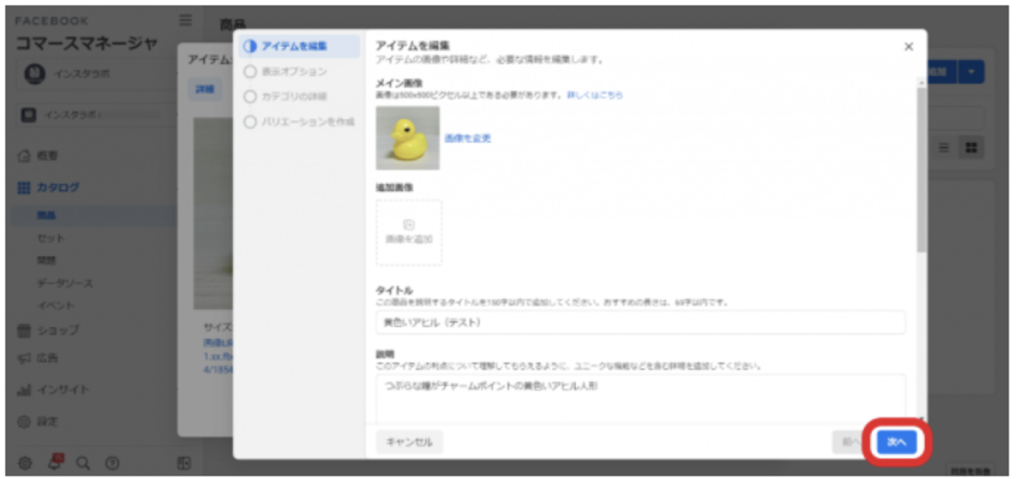Click the hamburger menu icon in sidebar header
The height and width of the screenshot is (479, 1024).
185,20
